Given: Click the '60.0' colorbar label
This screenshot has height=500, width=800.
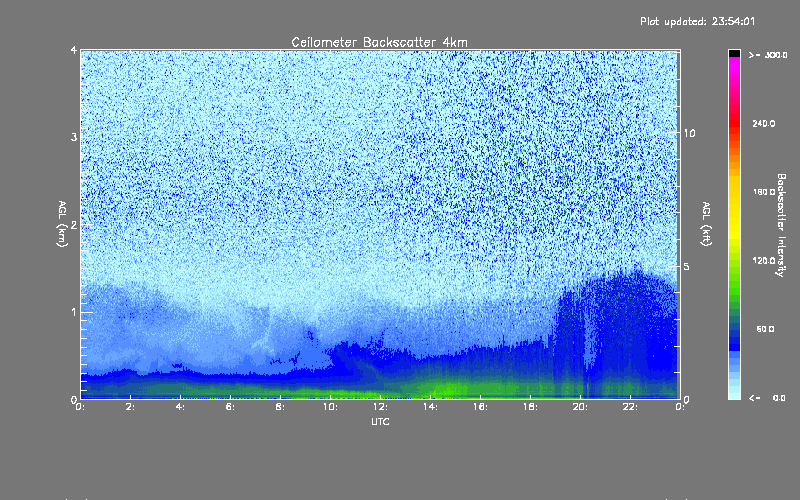Looking at the screenshot, I should click(765, 329).
